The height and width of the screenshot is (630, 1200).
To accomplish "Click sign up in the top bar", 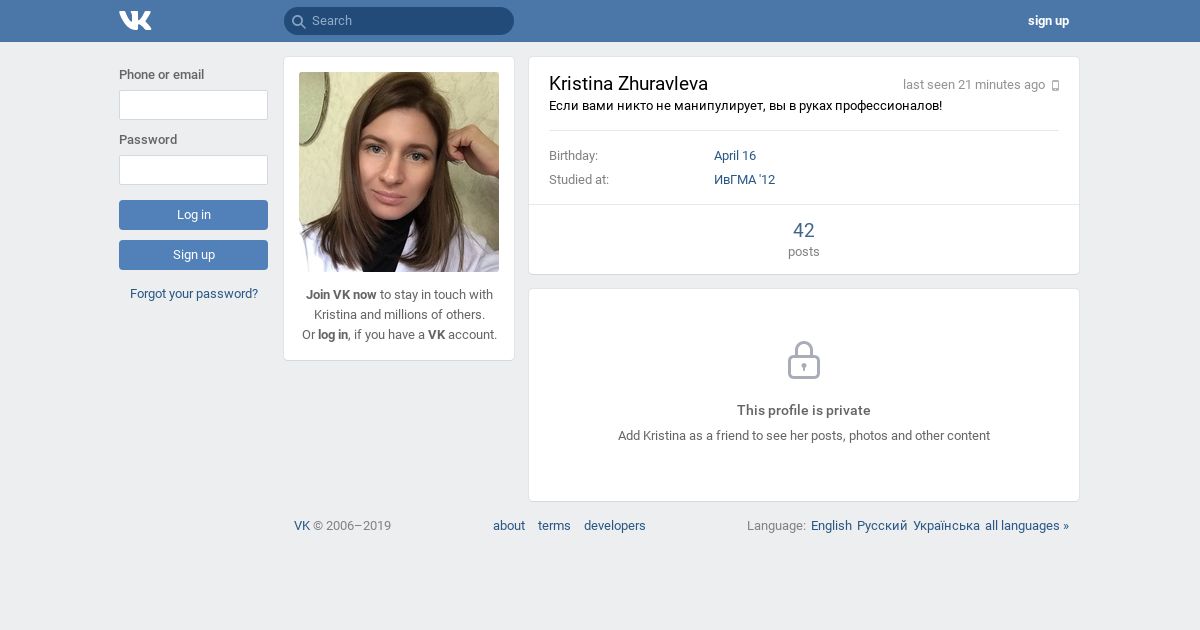I will (1048, 21).
